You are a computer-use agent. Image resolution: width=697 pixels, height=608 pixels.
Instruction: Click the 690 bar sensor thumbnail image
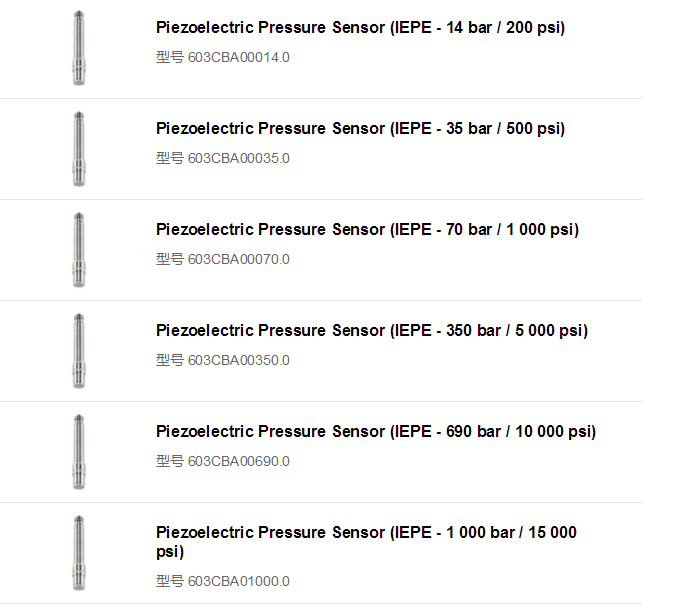(x=79, y=452)
